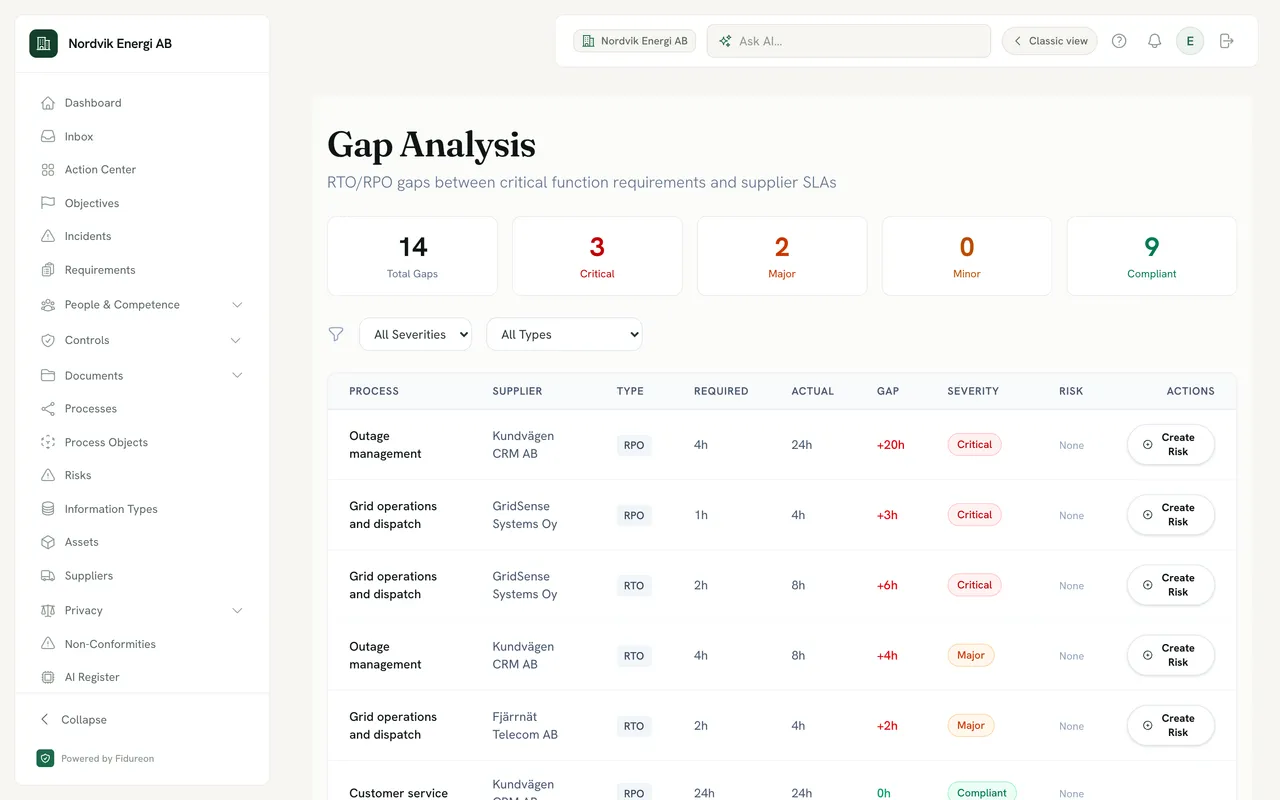Click the AI Register chip icon
Screen dimensions: 1280x800
pyautogui.click(x=48, y=677)
